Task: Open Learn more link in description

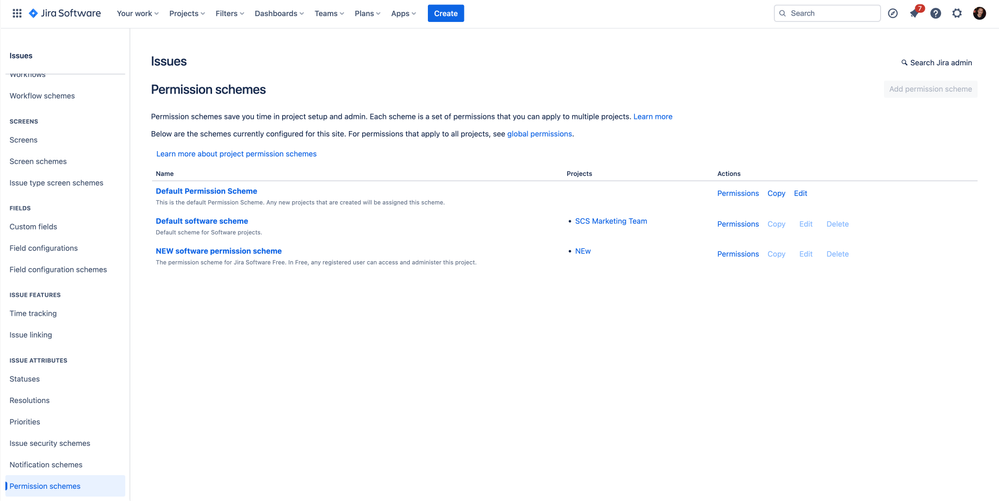Action: point(652,117)
